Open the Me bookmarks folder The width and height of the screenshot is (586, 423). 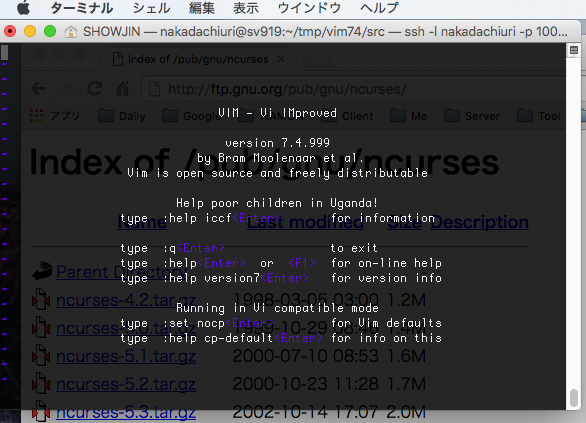tap(408, 116)
